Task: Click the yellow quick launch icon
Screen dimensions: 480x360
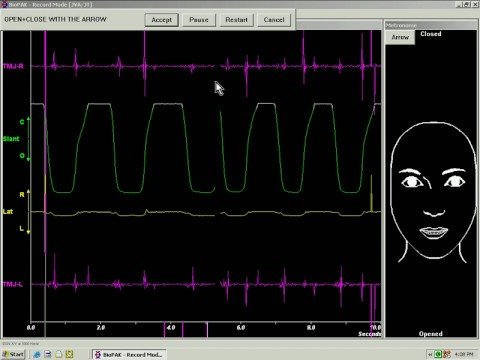Action: 69,354
